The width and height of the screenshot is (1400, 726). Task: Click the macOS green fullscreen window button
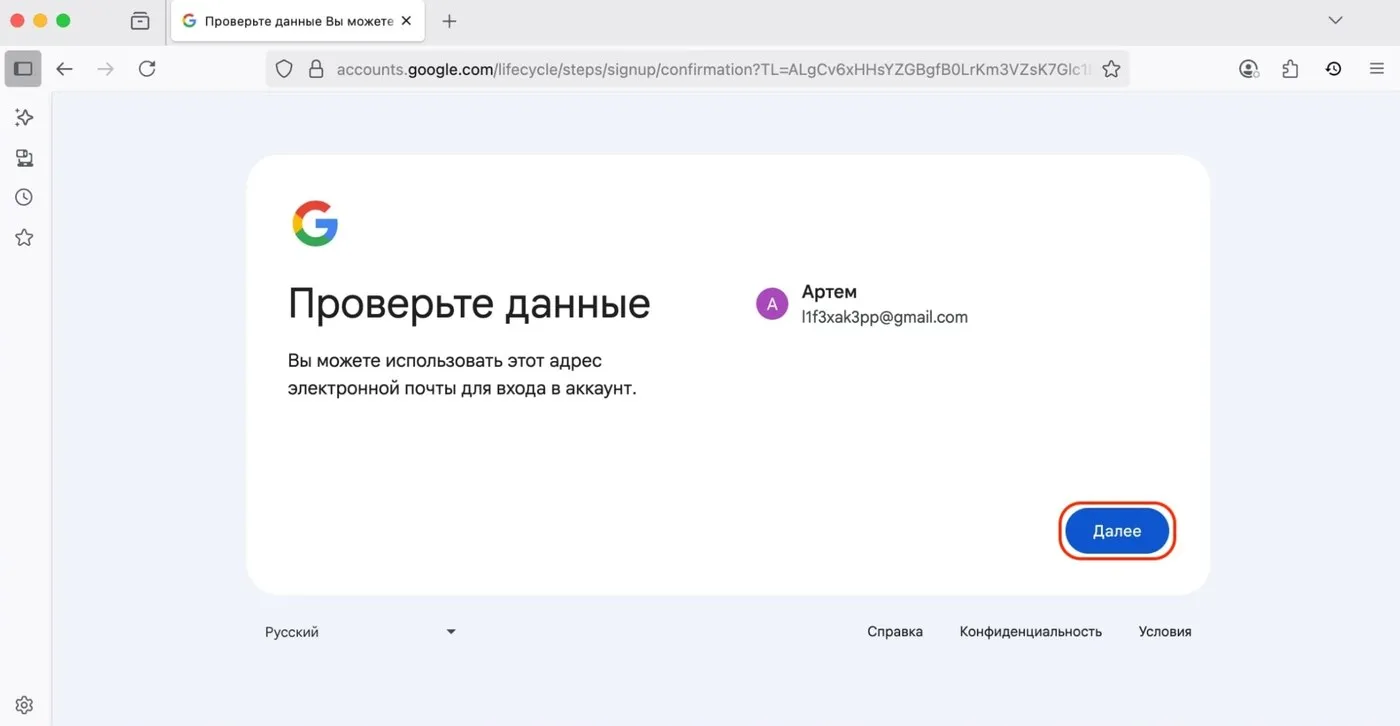64,20
